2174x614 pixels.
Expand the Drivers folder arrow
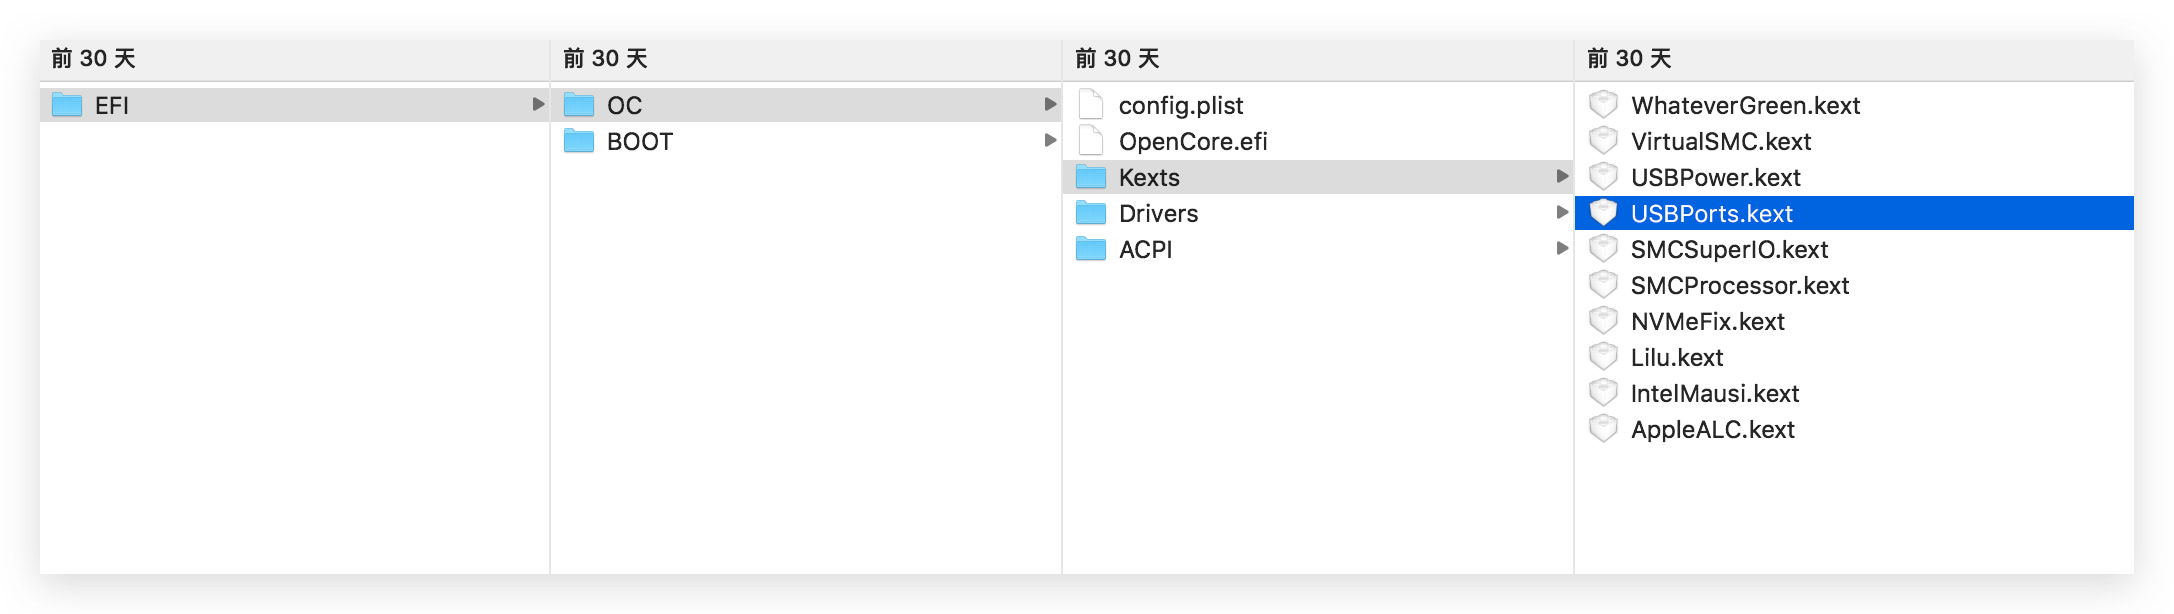click(1562, 212)
